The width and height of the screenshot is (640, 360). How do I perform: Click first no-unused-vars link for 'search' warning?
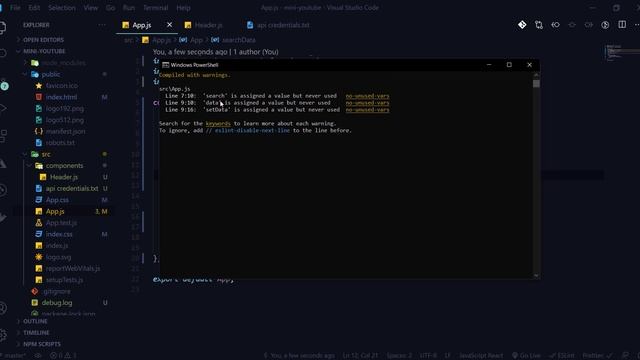[x=367, y=96]
